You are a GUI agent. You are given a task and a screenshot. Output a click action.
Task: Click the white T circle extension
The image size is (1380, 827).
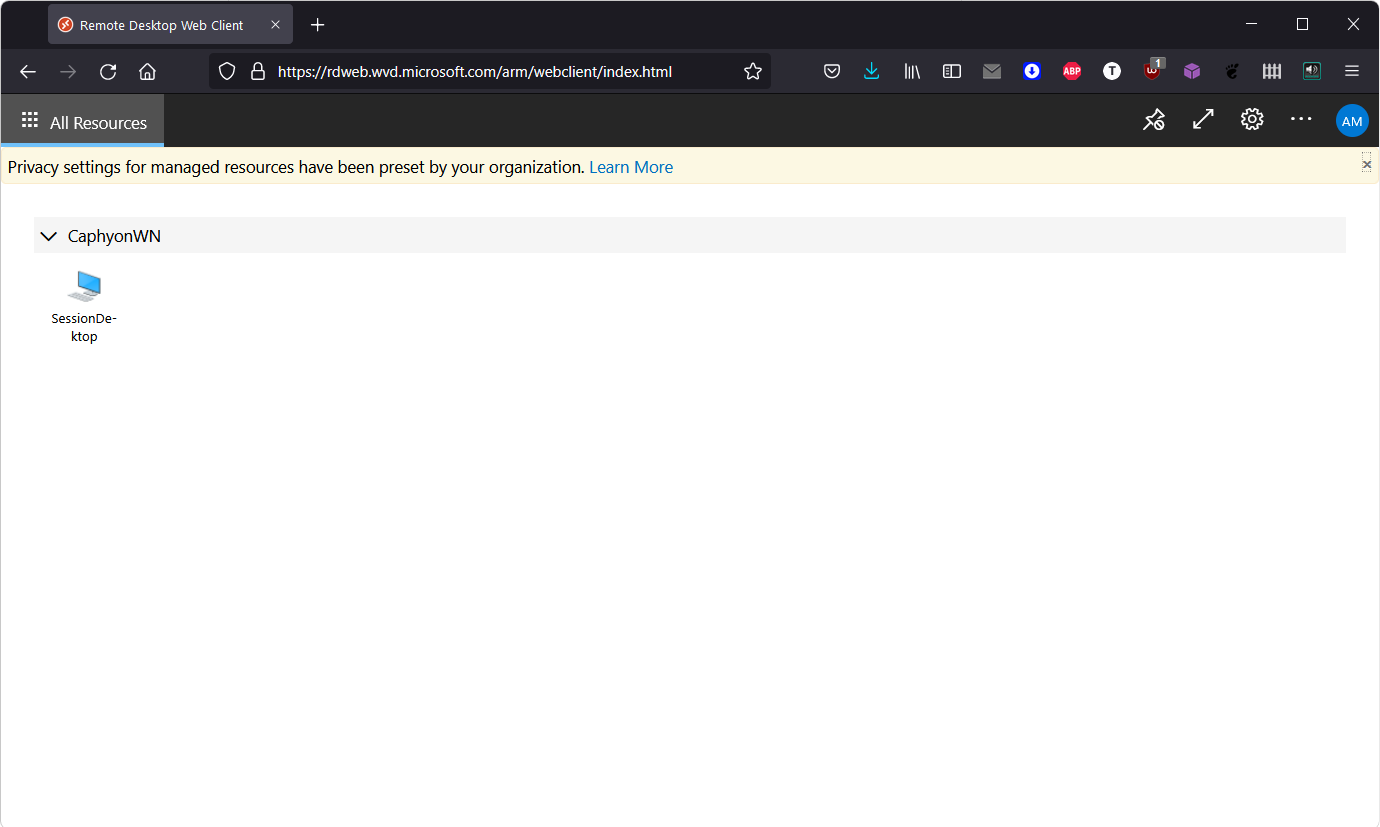[x=1112, y=71]
